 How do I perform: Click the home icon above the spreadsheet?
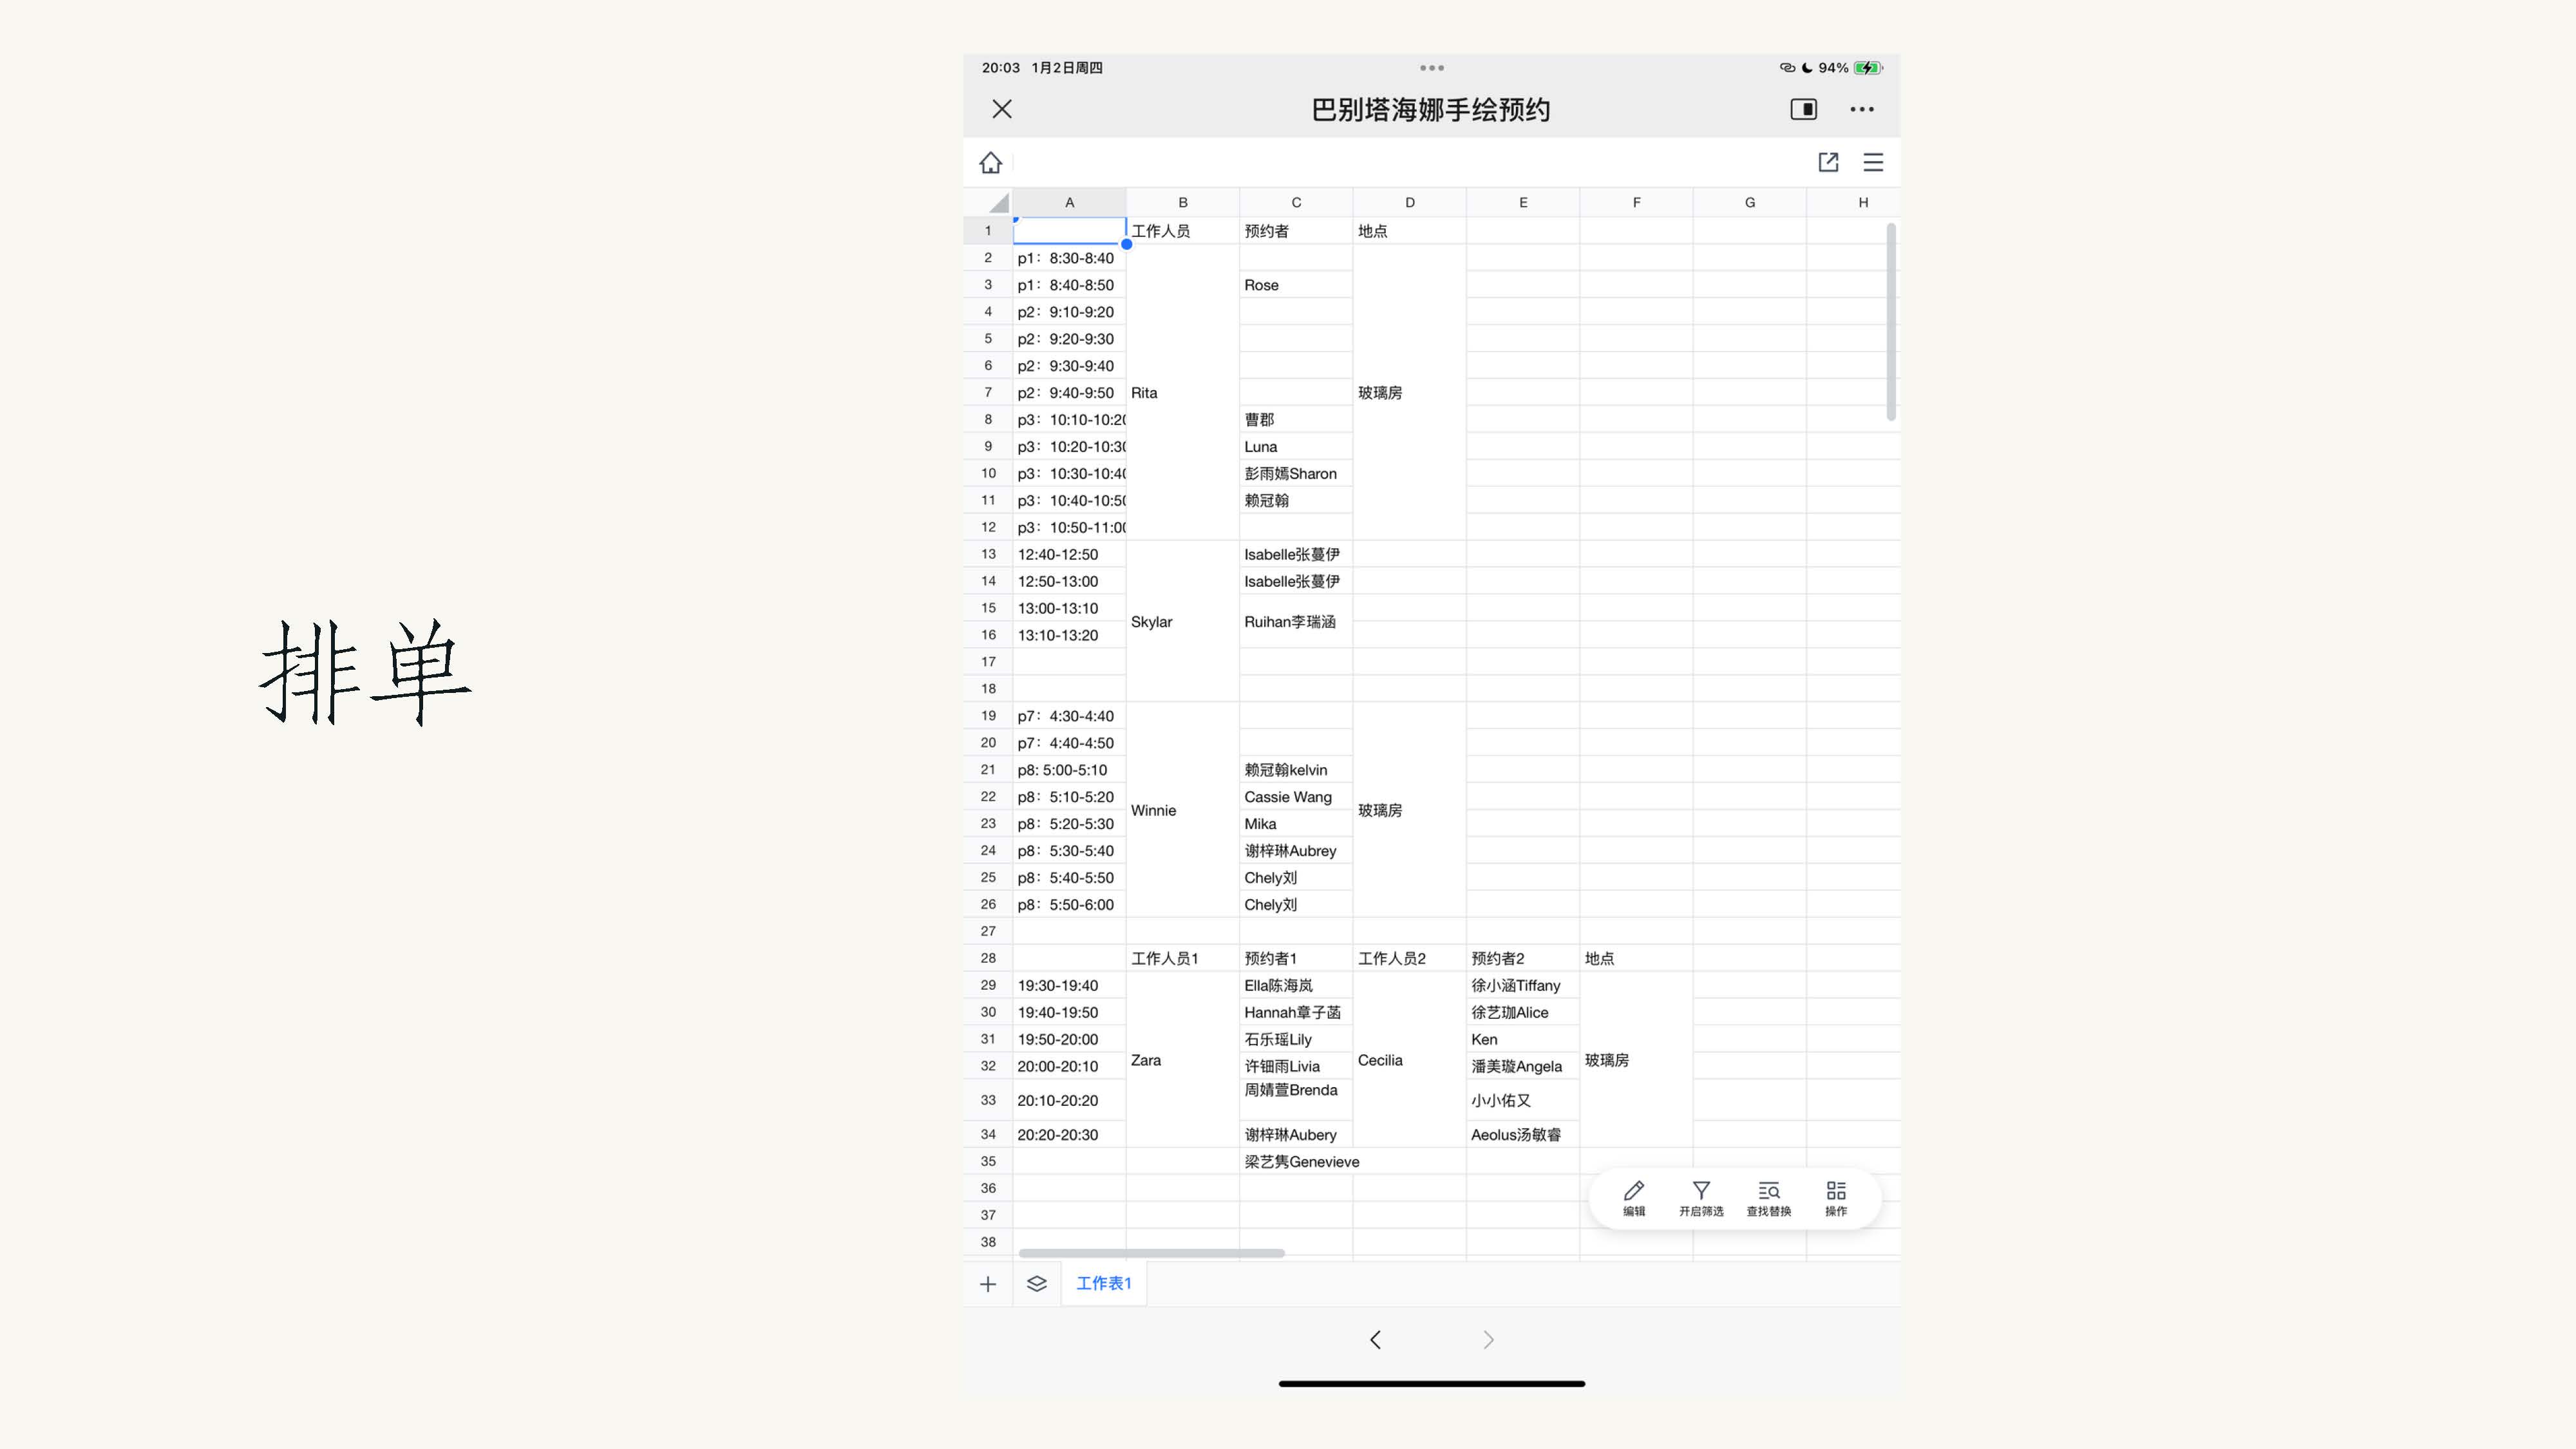[990, 162]
